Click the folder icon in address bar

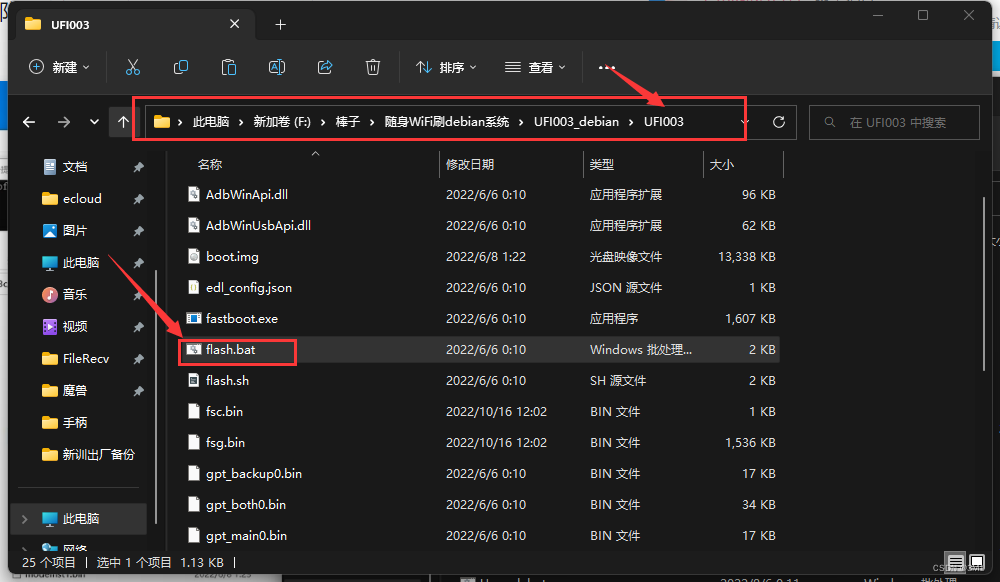coord(162,122)
